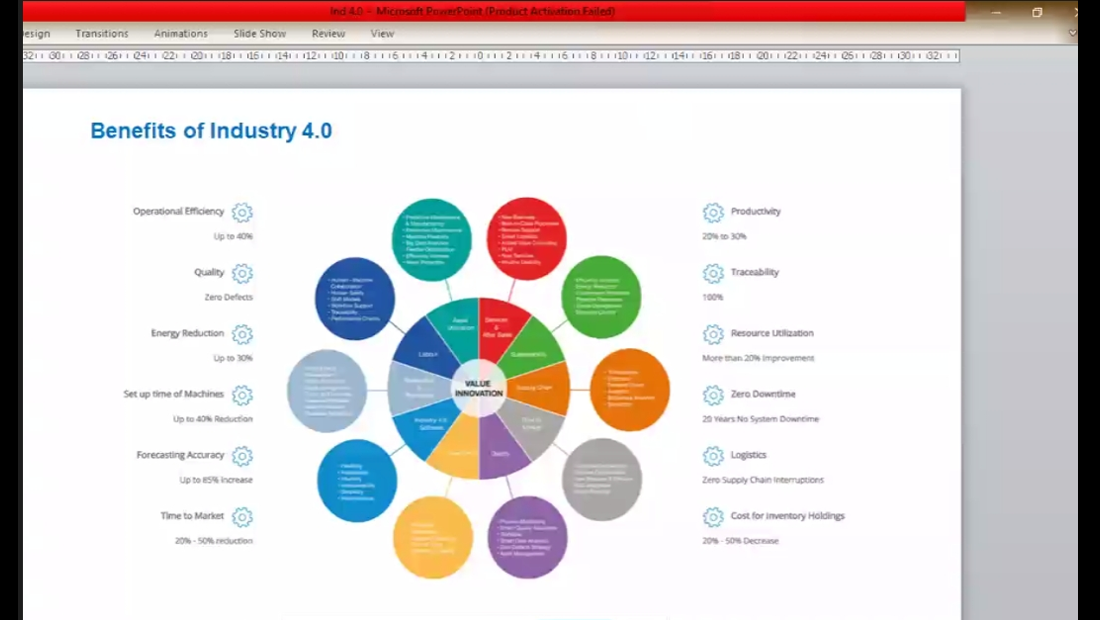Switch to the Animations tab
Viewport: 1100px width, 620px height.
pyautogui.click(x=181, y=33)
